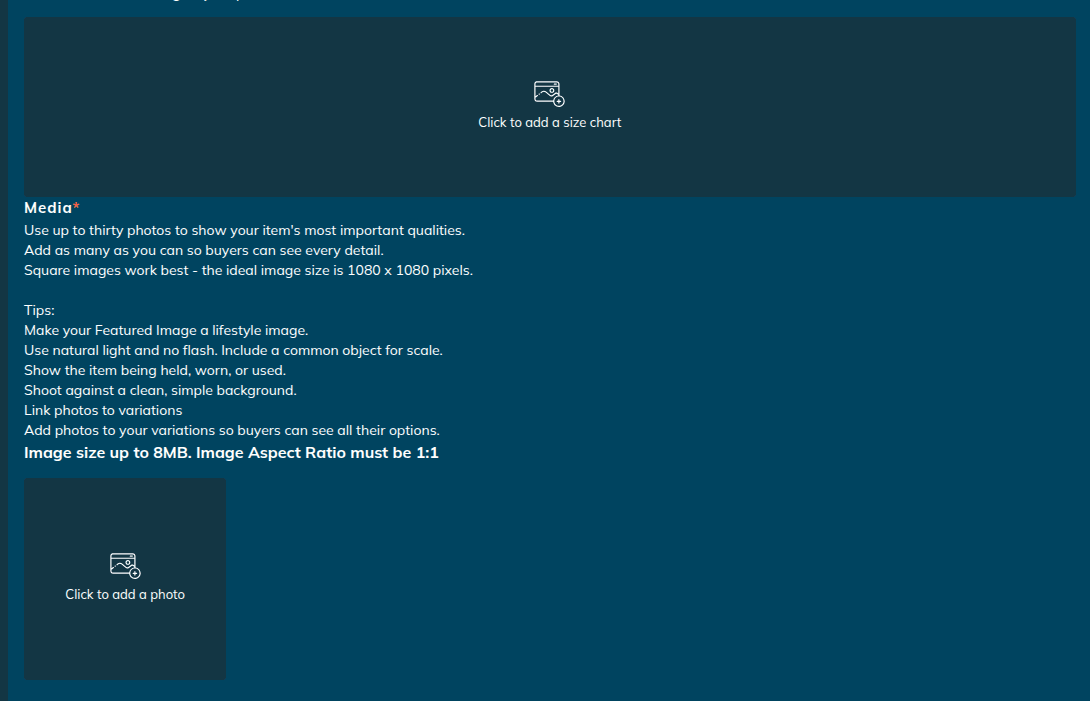Click the size chart image upload icon
Screen dimensions: 1090x701
pyautogui.click(x=549, y=93)
